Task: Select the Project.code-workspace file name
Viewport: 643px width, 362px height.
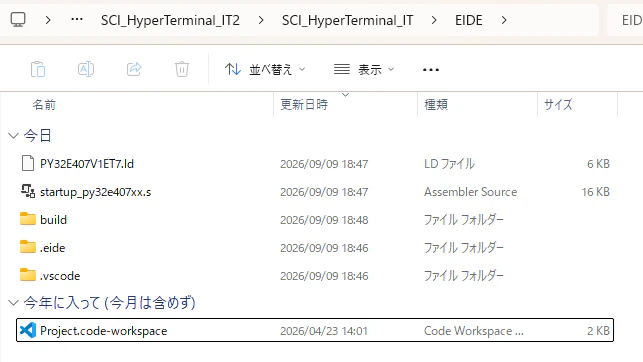Action: click(104, 331)
